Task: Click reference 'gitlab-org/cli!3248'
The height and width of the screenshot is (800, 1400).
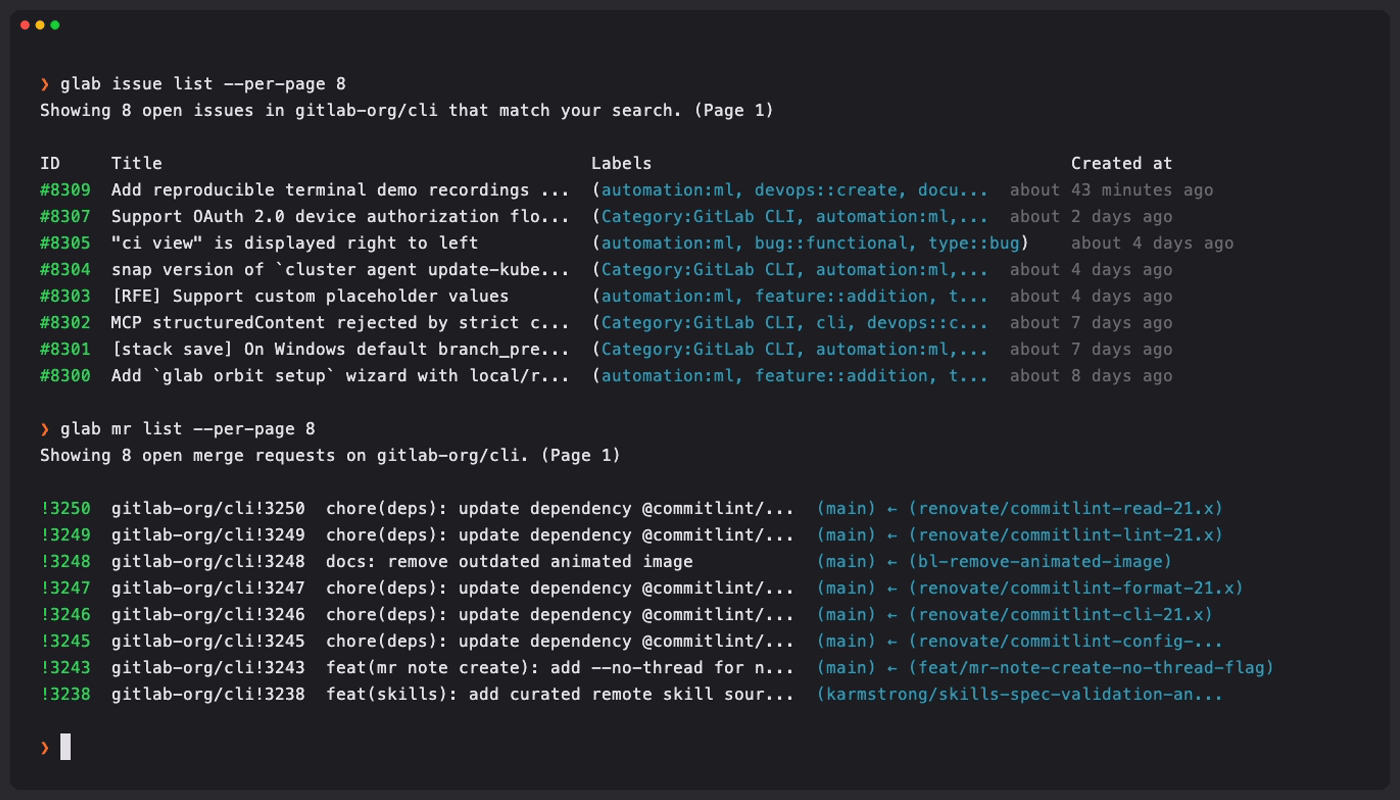Action: pyautogui.click(x=208, y=561)
